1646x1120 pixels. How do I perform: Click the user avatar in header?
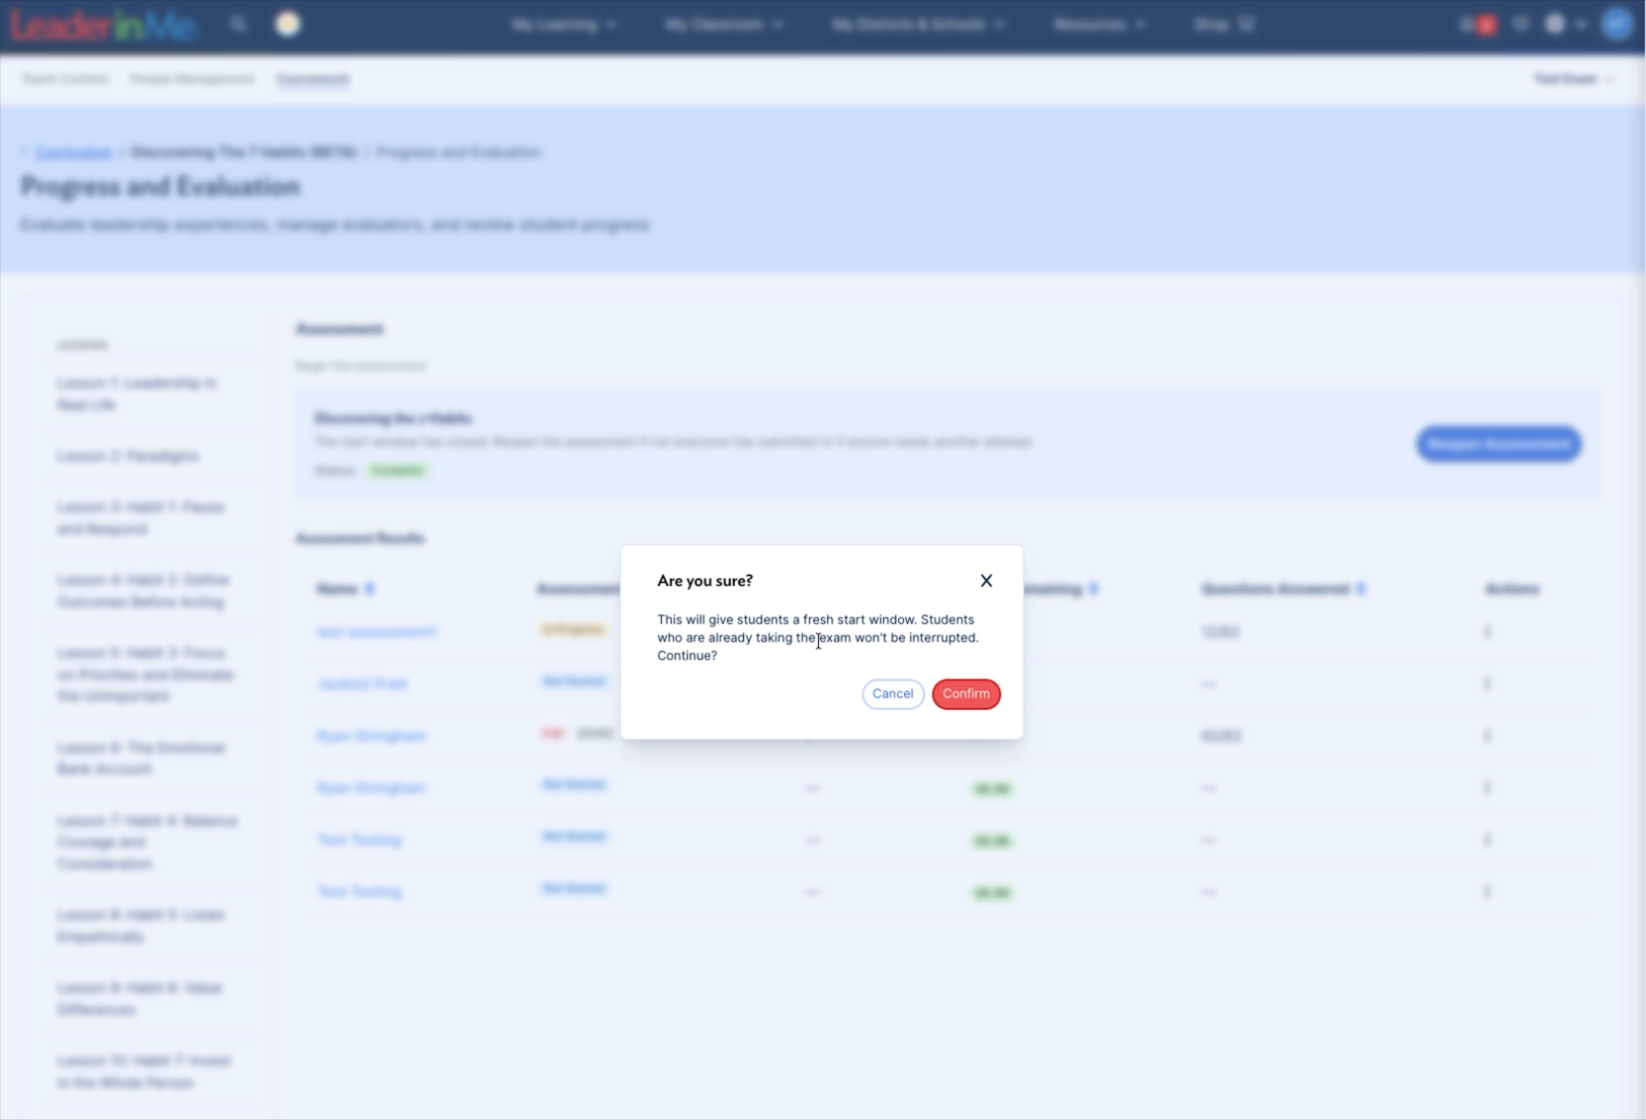tap(1617, 24)
